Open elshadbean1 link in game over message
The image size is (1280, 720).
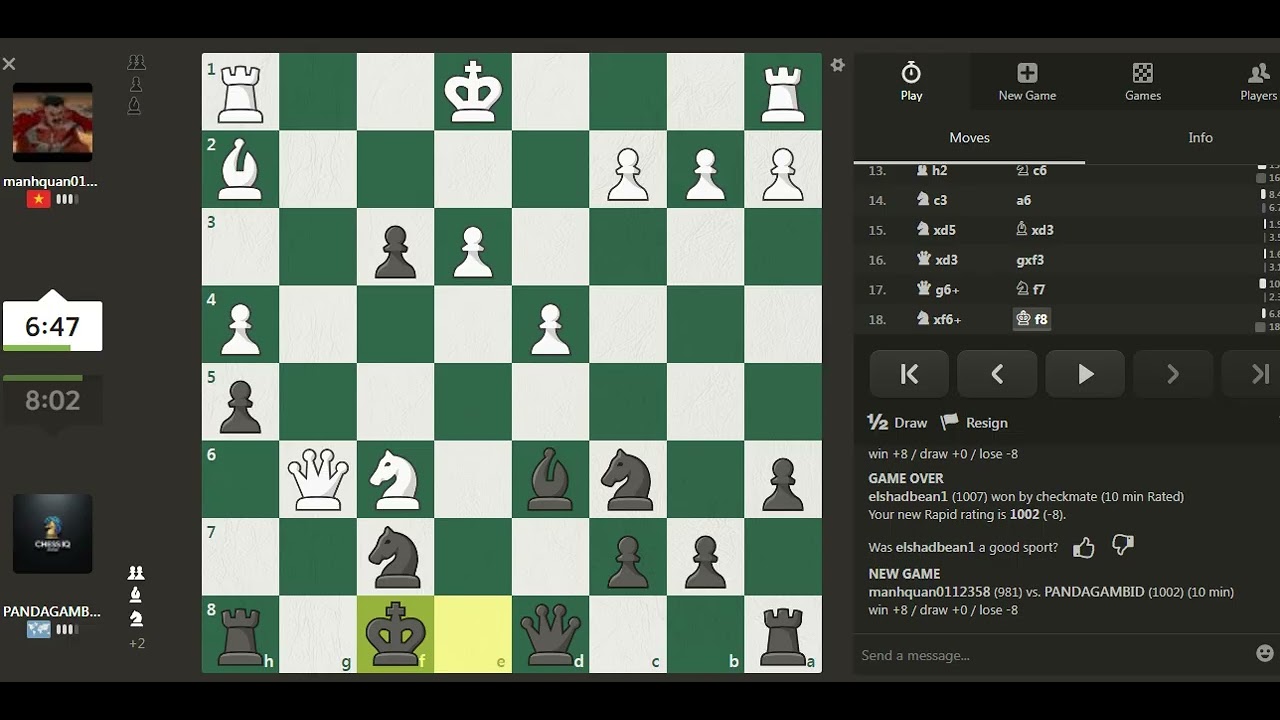click(x=907, y=496)
